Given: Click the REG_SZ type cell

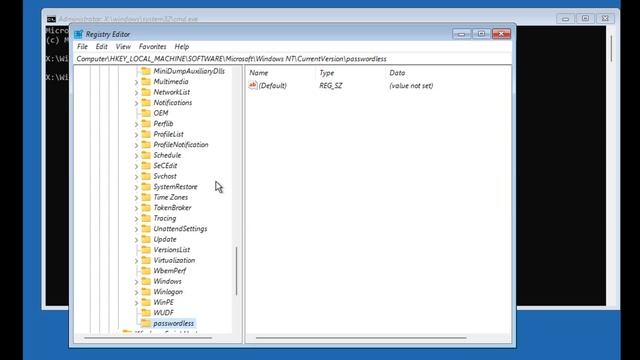Looking at the screenshot, I should click(x=331, y=86).
